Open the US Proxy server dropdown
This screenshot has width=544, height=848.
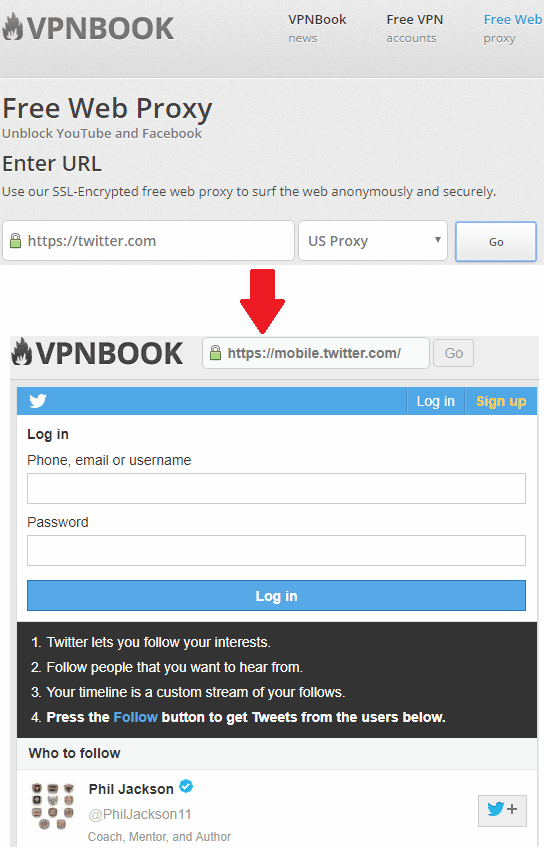point(373,241)
